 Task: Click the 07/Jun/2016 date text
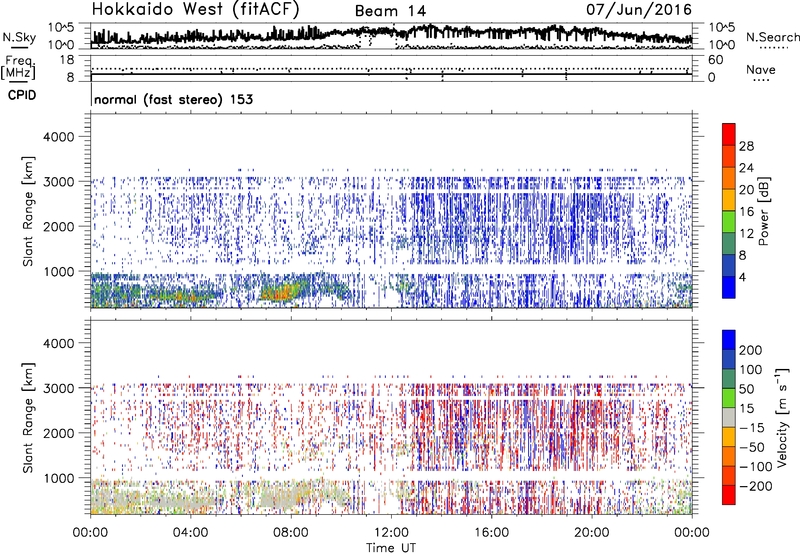[x=639, y=9]
